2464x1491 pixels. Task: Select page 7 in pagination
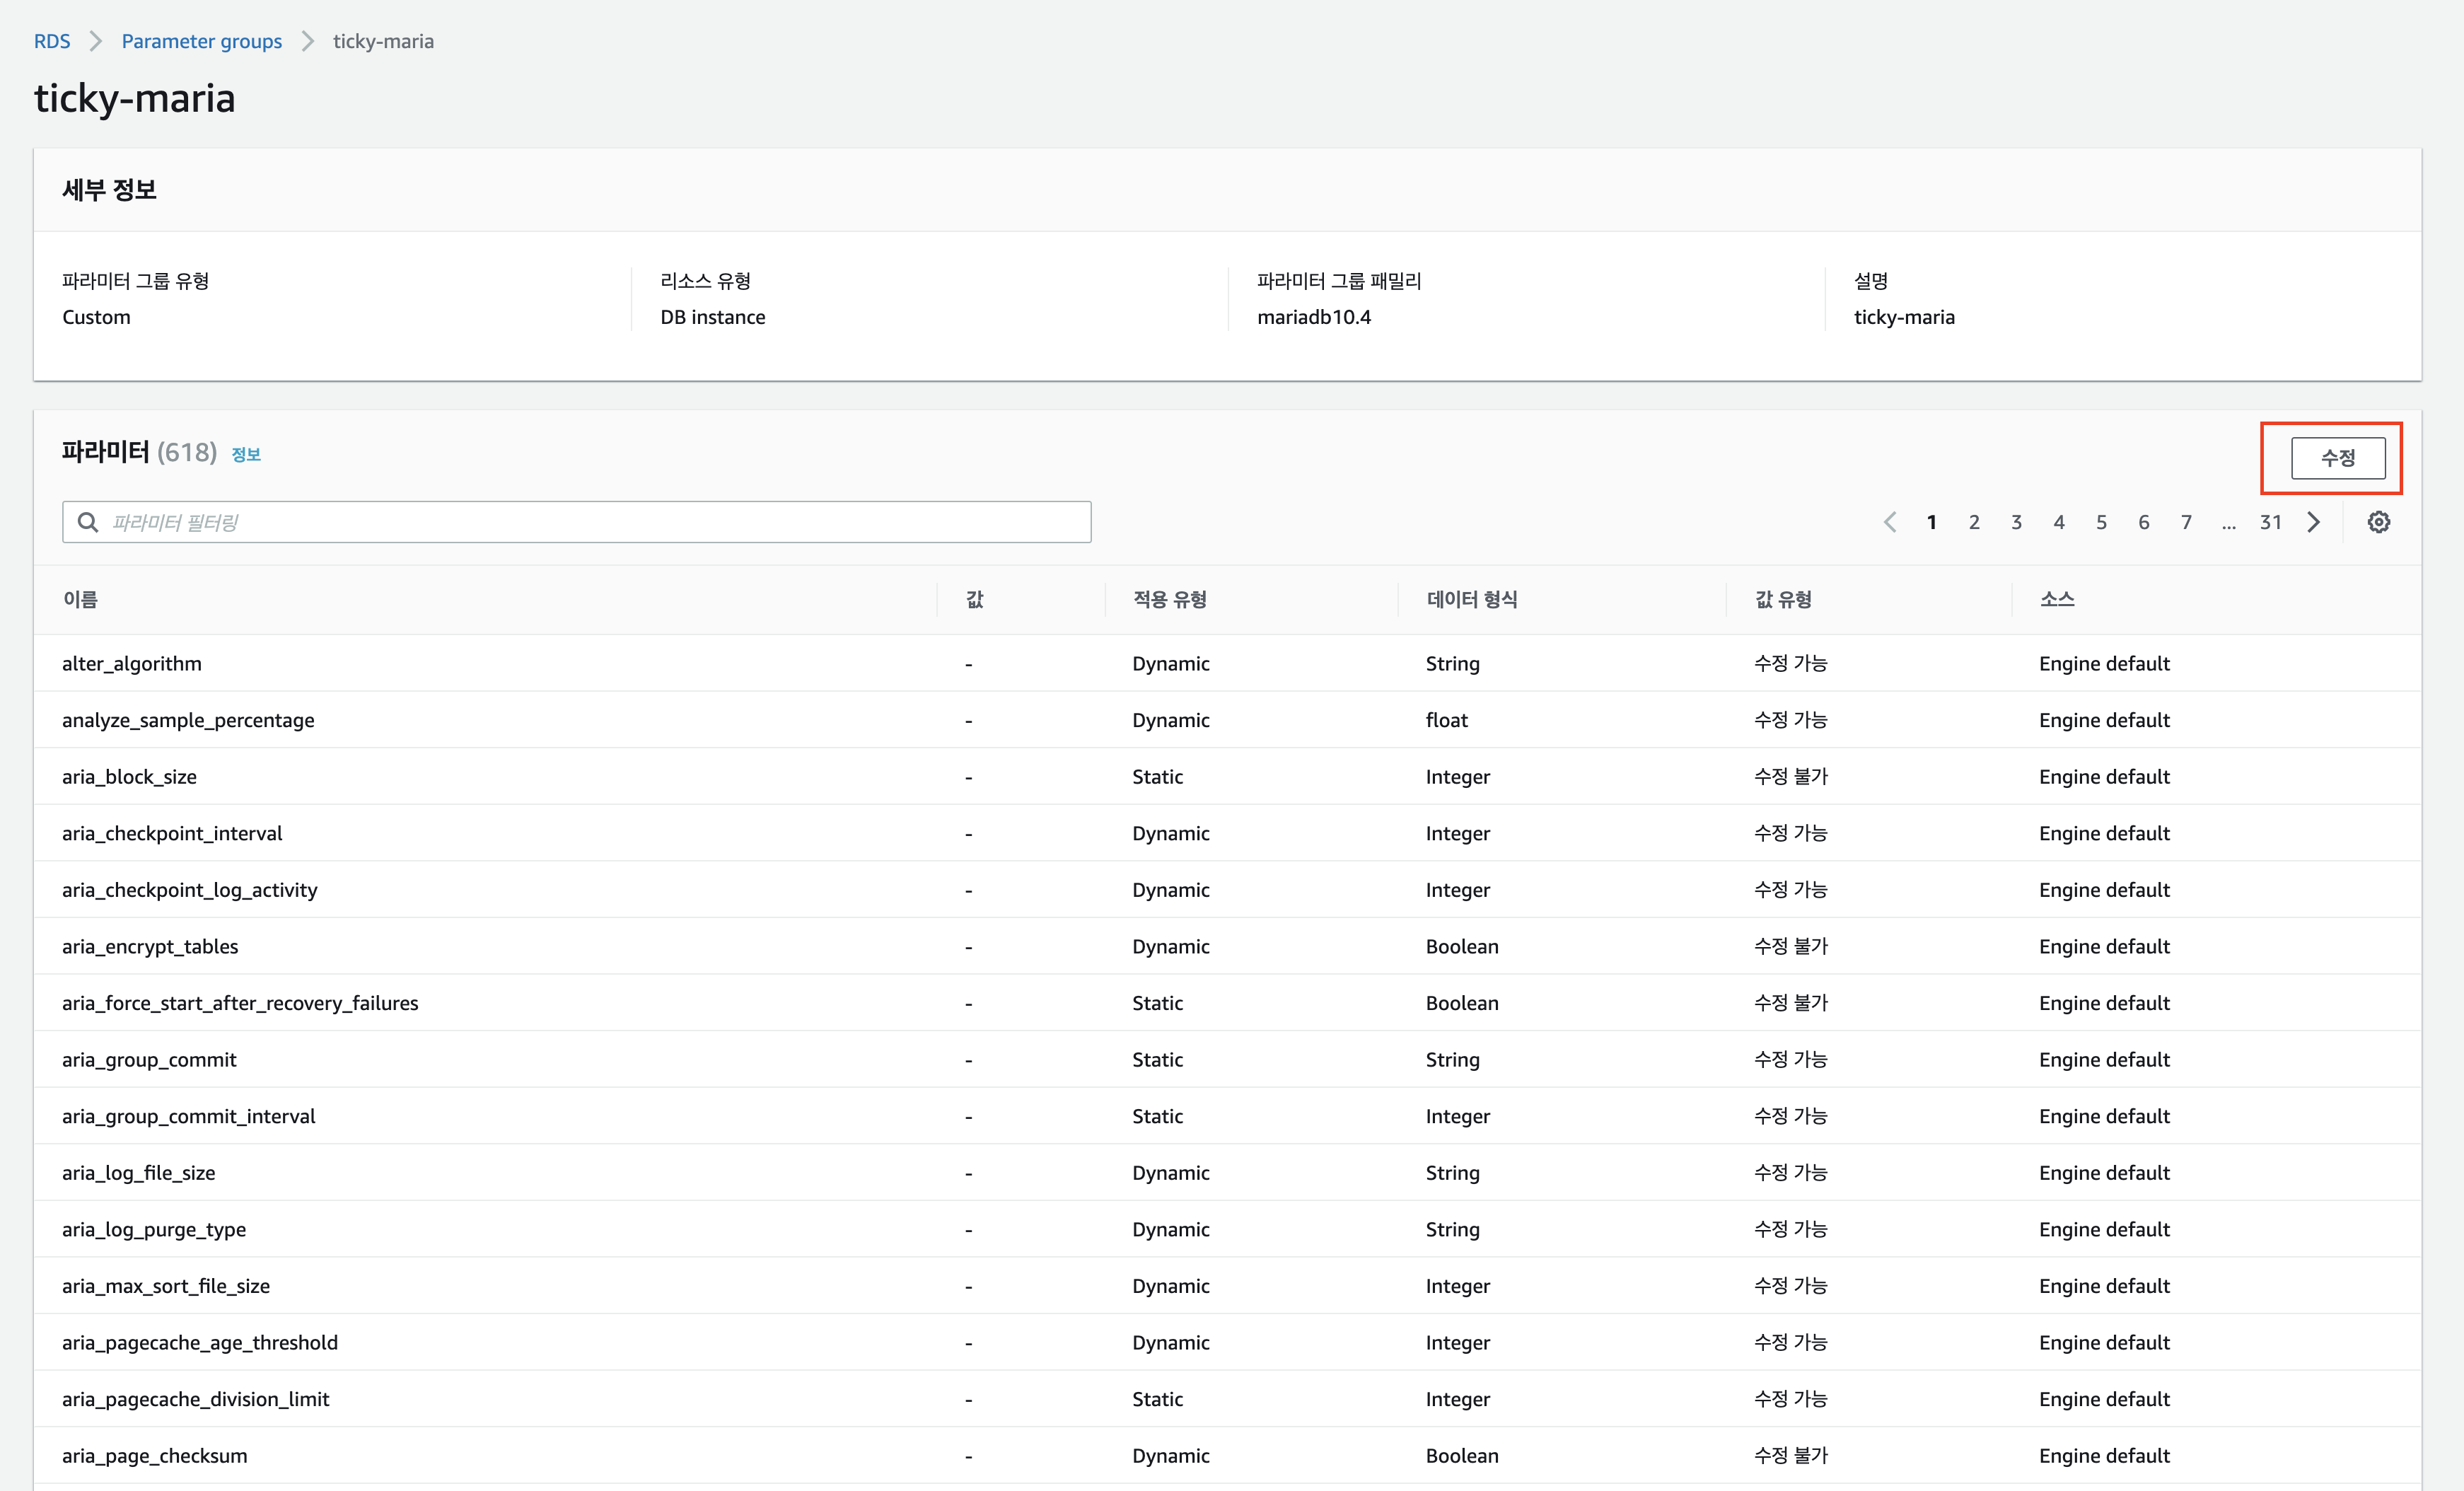pos(2186,522)
